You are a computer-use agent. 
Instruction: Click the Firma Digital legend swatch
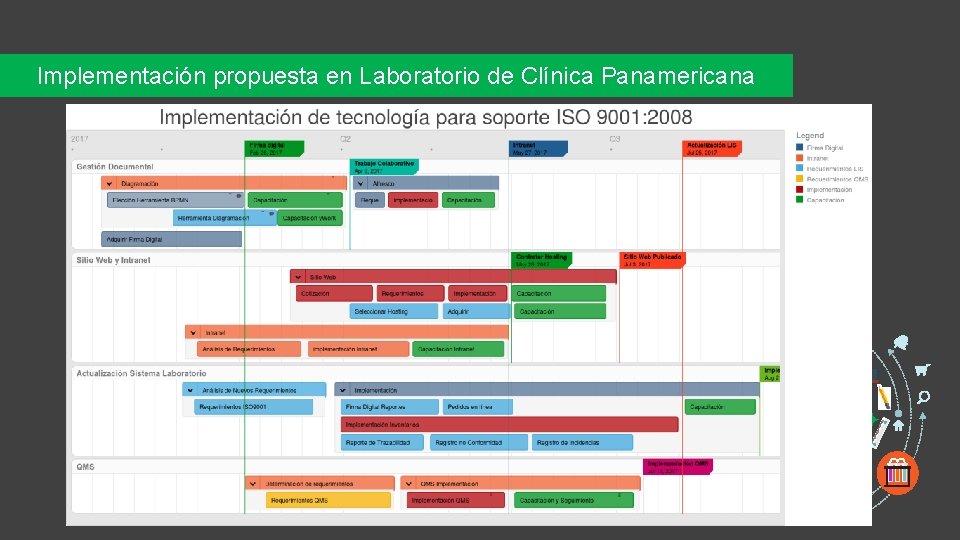(799, 148)
